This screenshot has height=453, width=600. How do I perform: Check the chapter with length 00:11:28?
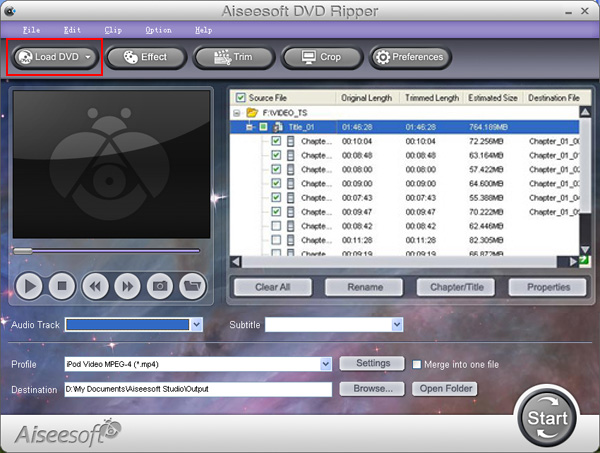tap(276, 240)
